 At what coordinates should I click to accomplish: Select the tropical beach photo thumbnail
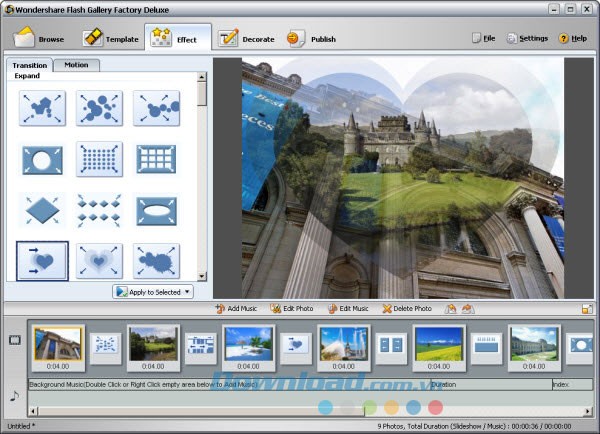pos(248,343)
